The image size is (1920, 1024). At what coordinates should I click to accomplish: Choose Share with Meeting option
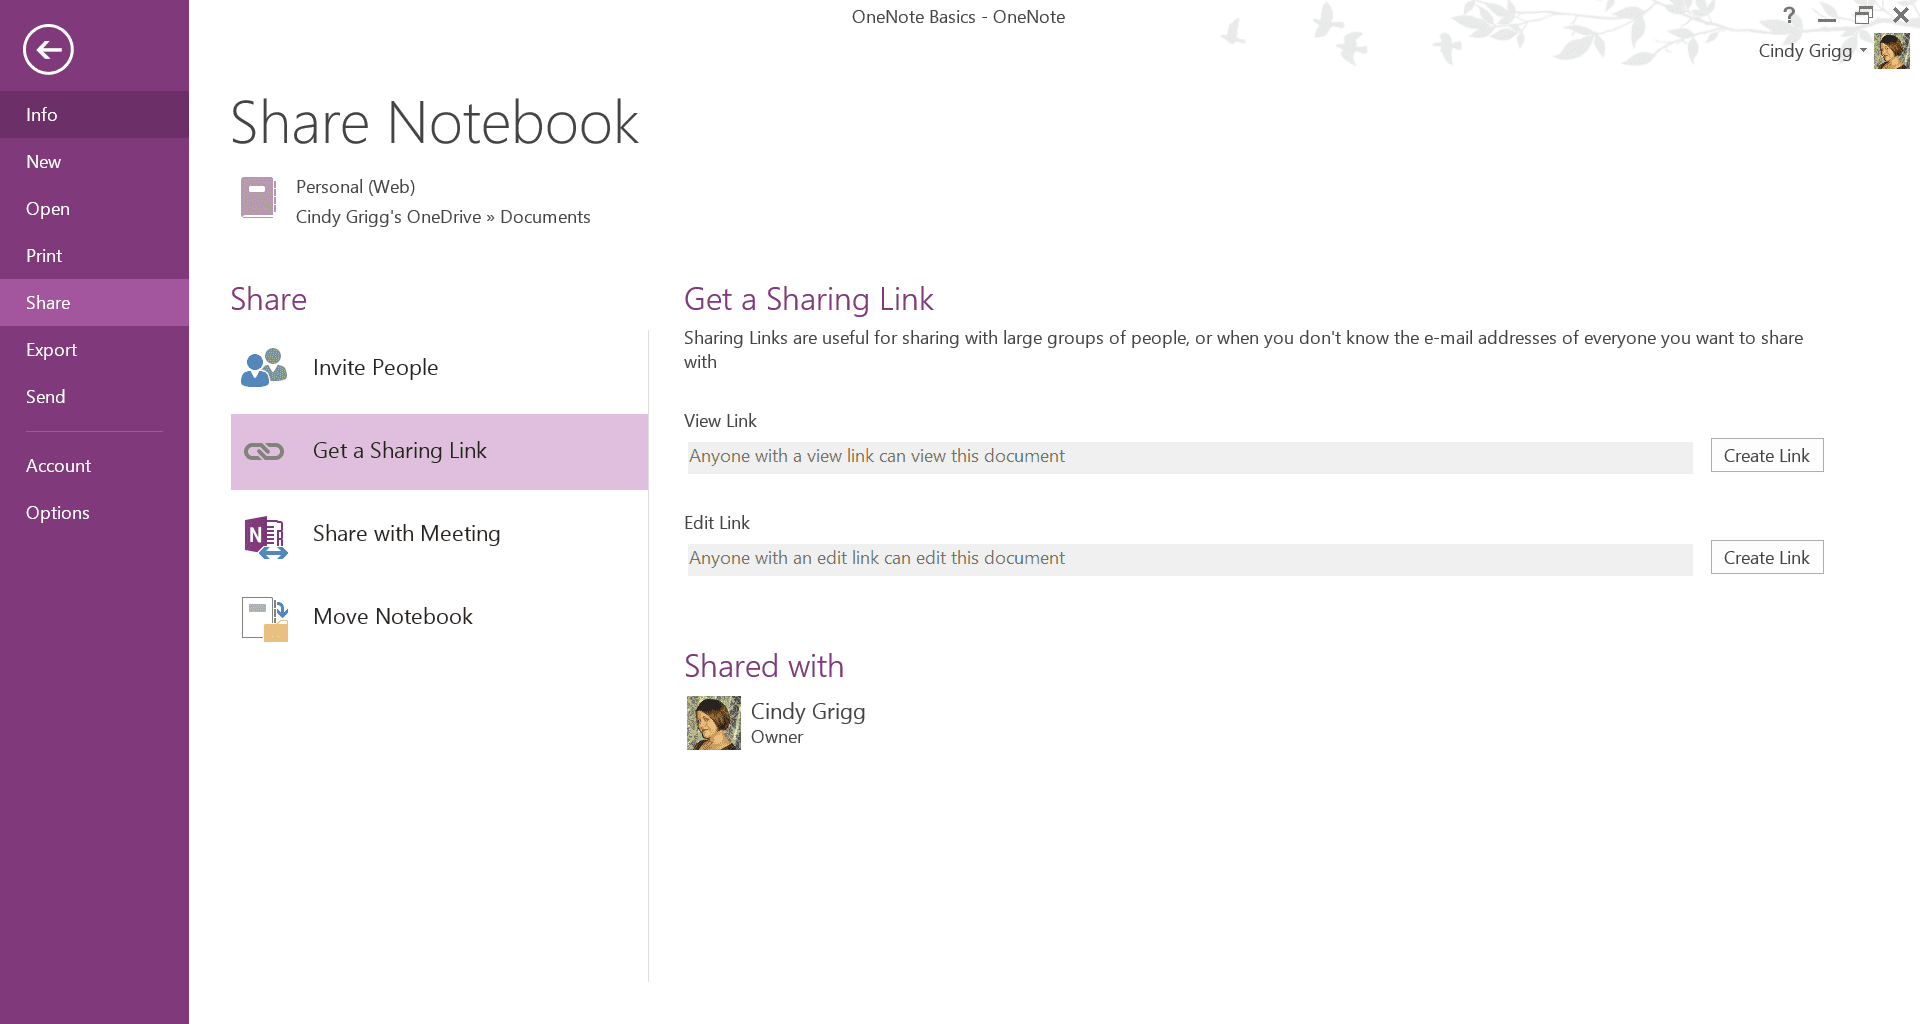tap(439, 534)
